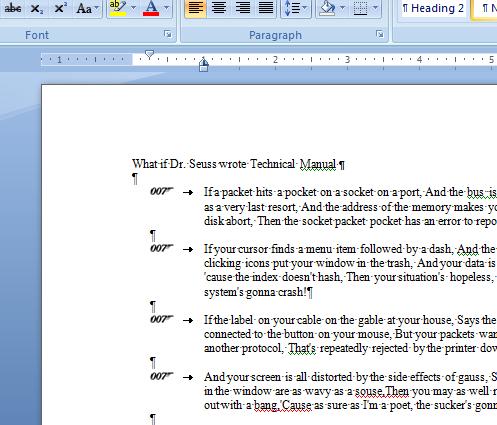This screenshot has width=497, height=425.
Task: Place cursor in 'If a packet hits a pocket' line
Action: (350, 192)
